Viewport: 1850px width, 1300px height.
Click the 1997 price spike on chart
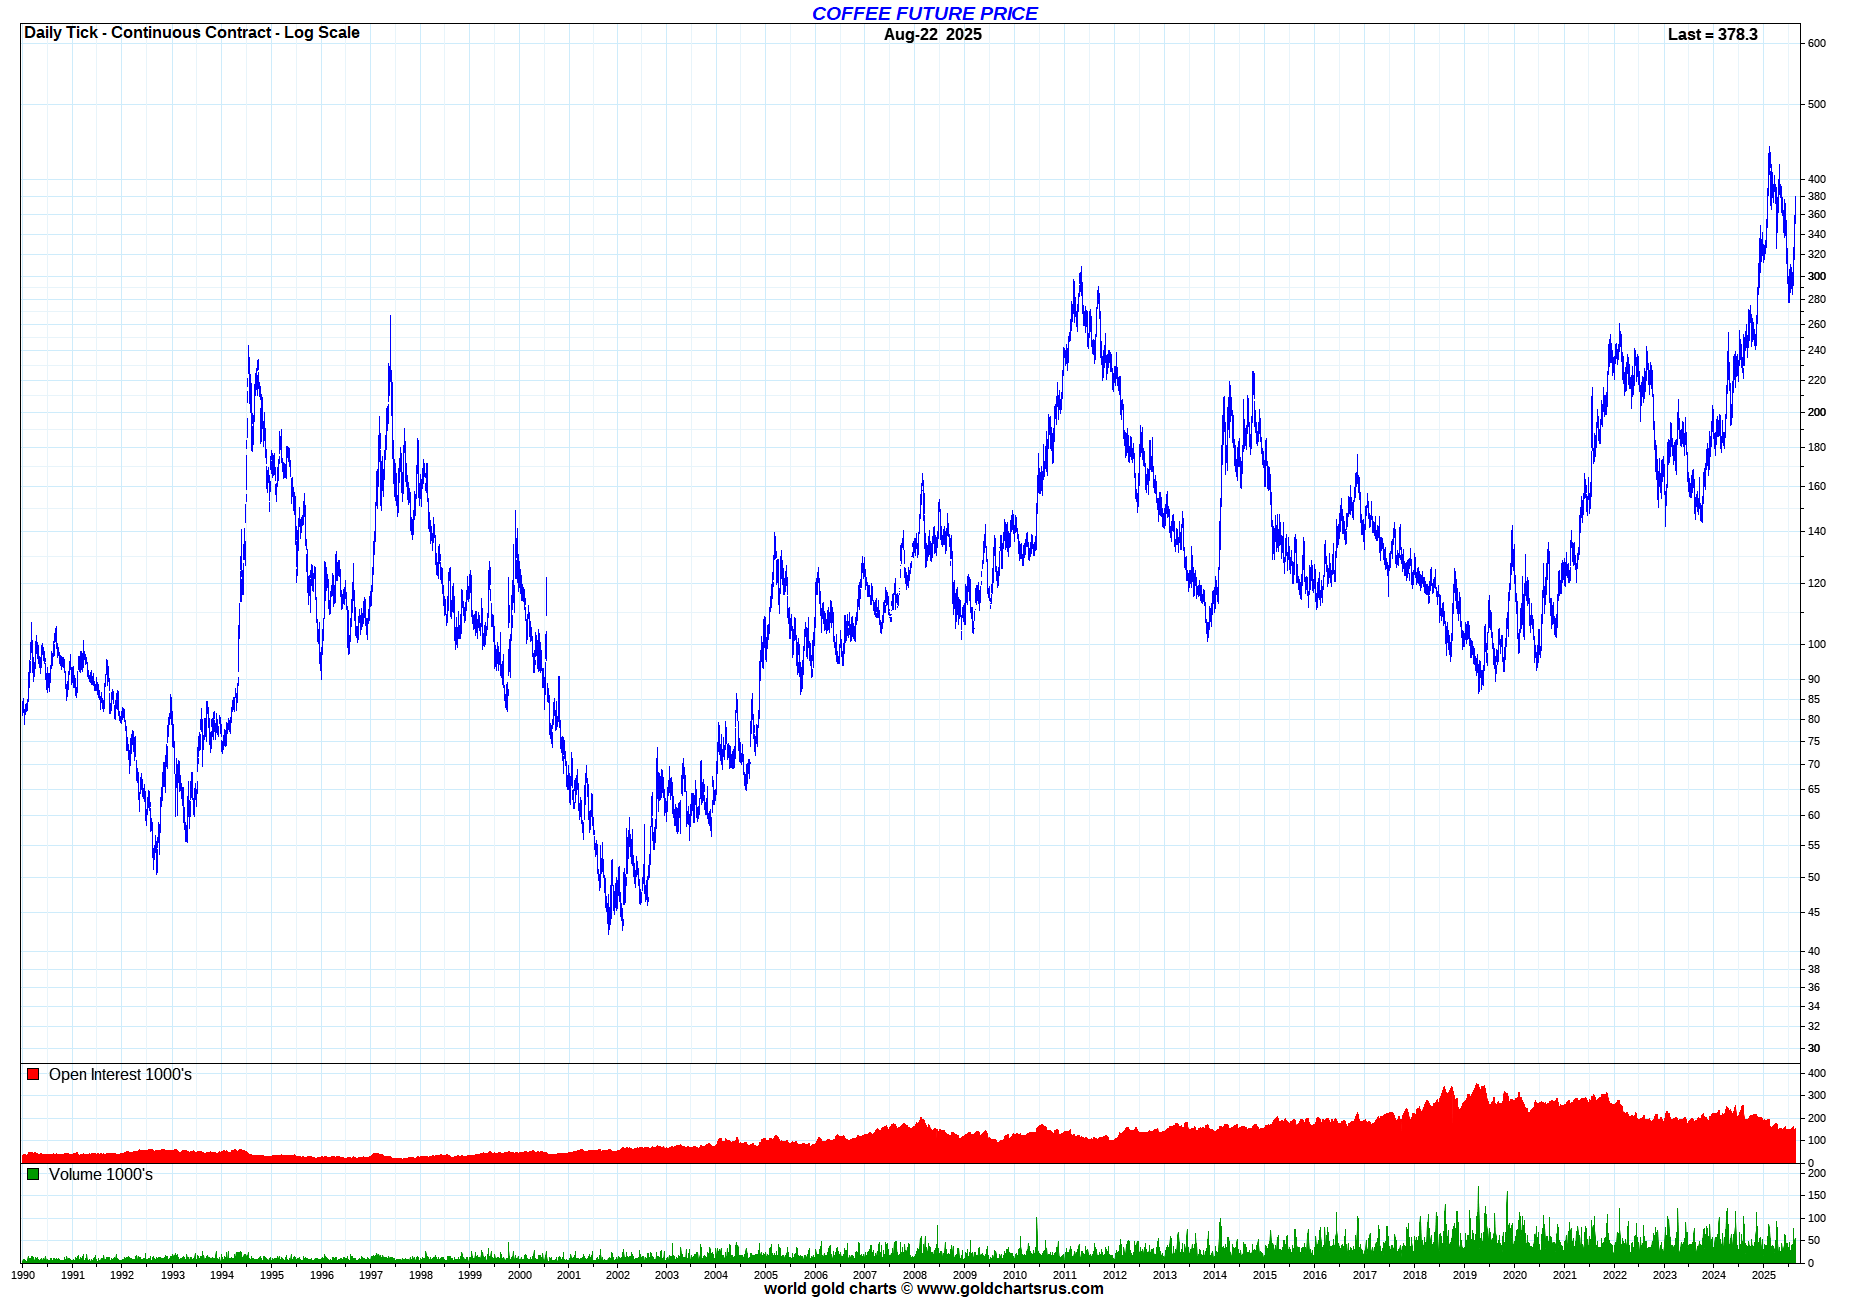pyautogui.click(x=390, y=320)
